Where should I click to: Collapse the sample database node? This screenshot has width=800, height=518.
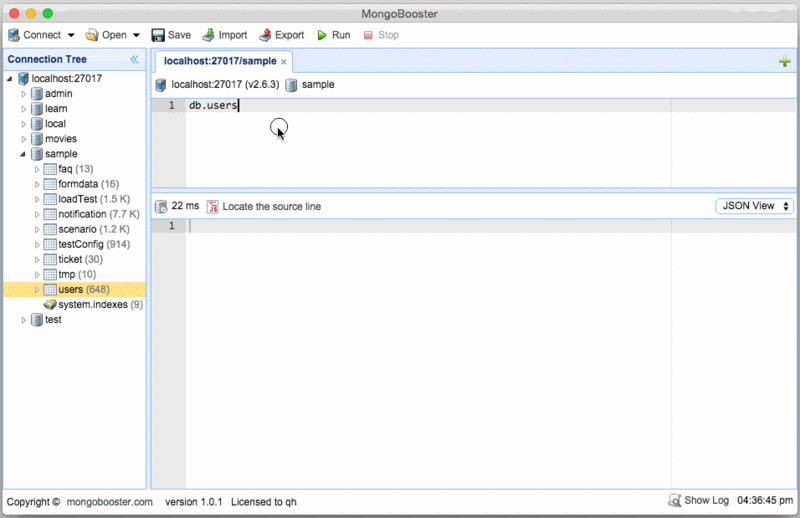click(x=23, y=154)
